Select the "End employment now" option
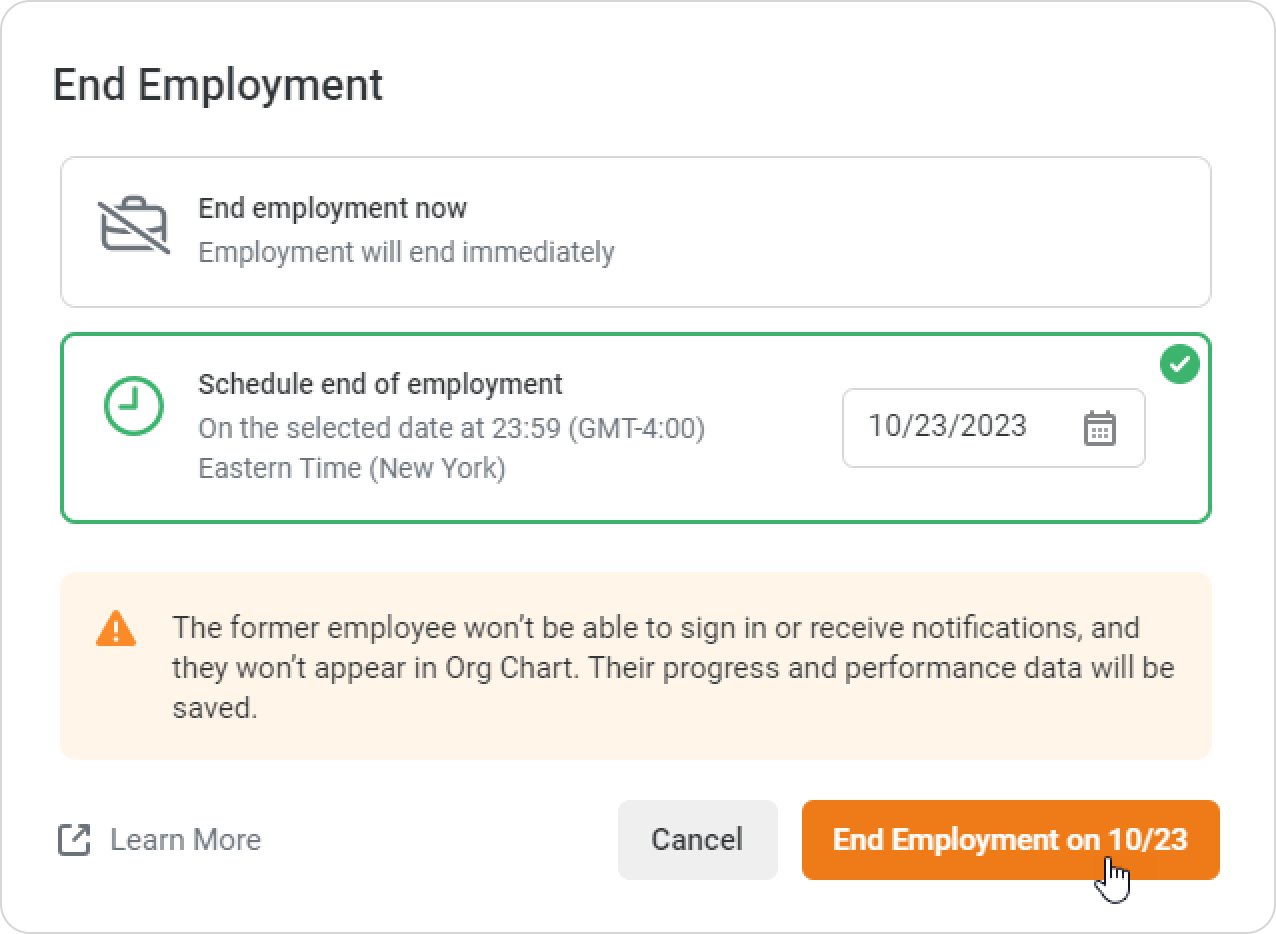Image resolution: width=1276 pixels, height=934 pixels. pos(635,232)
